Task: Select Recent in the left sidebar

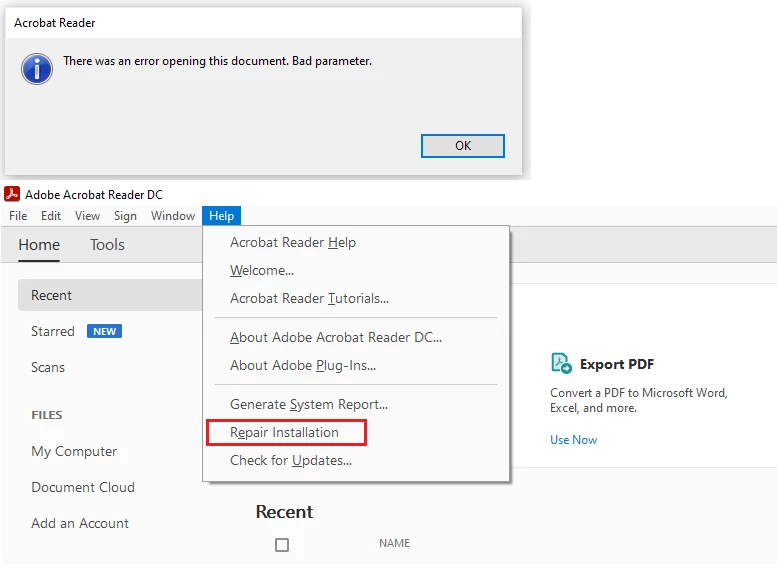Action: pos(110,295)
